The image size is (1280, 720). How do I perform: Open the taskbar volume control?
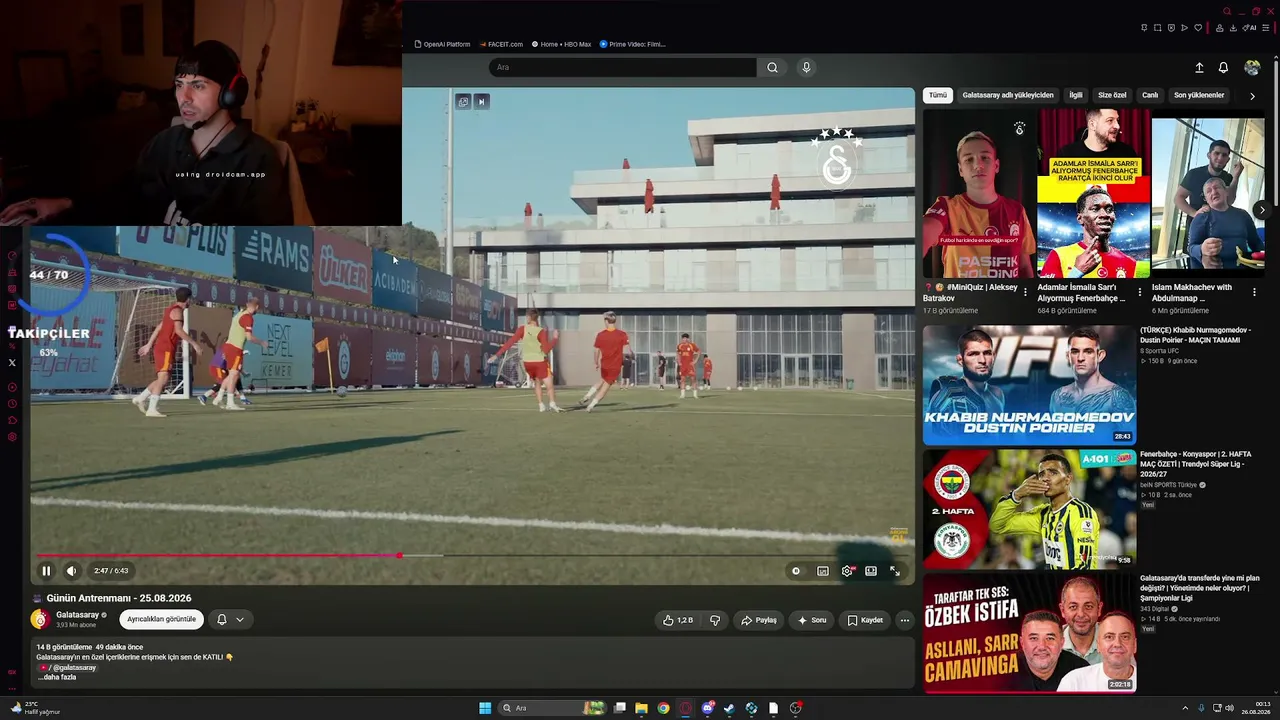point(1229,708)
